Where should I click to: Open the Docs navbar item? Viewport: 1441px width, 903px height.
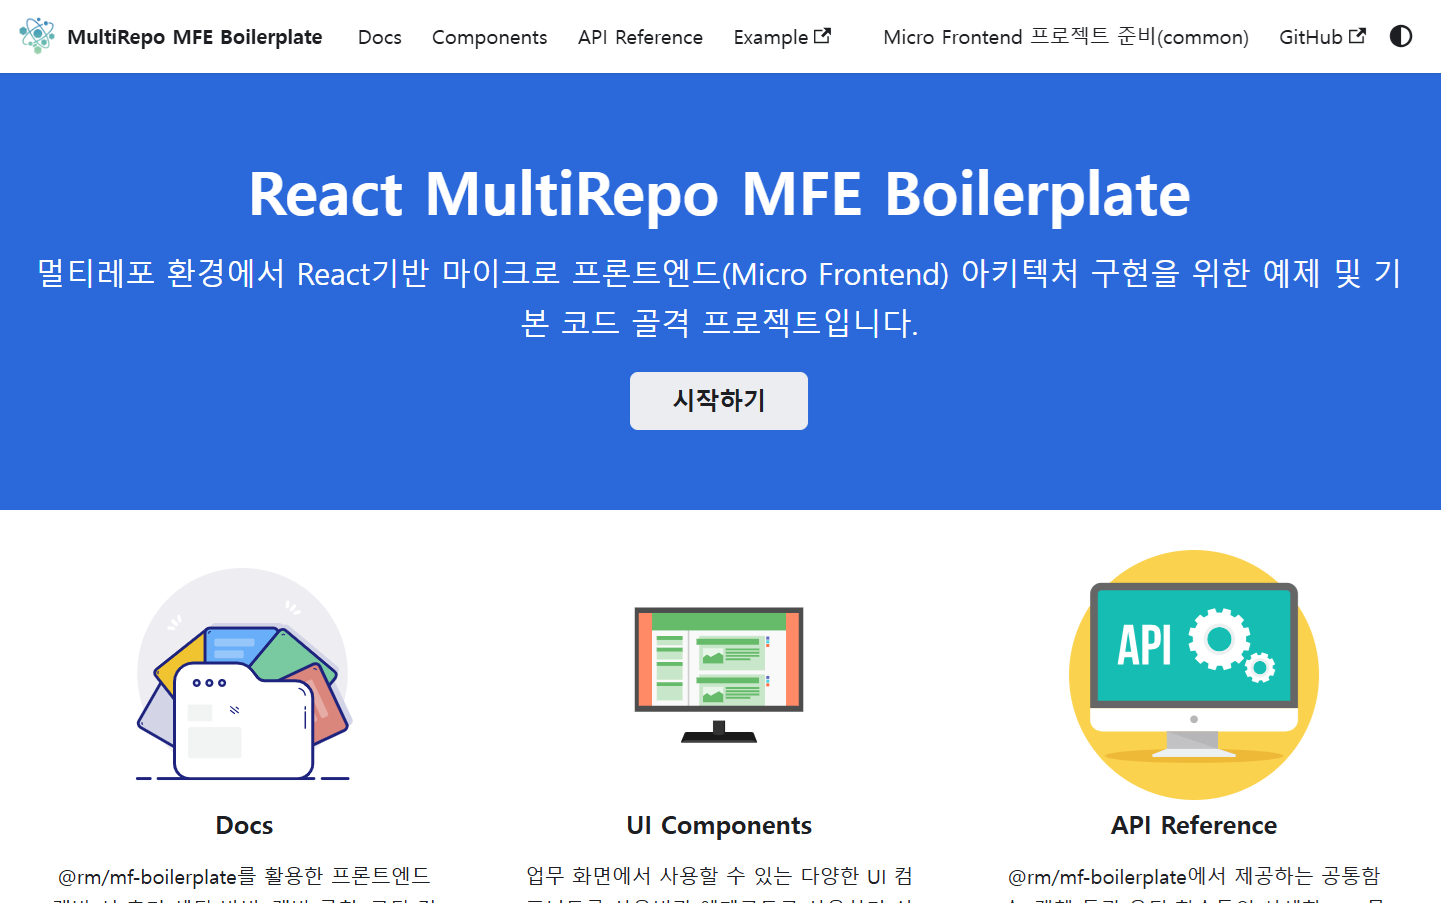(379, 37)
